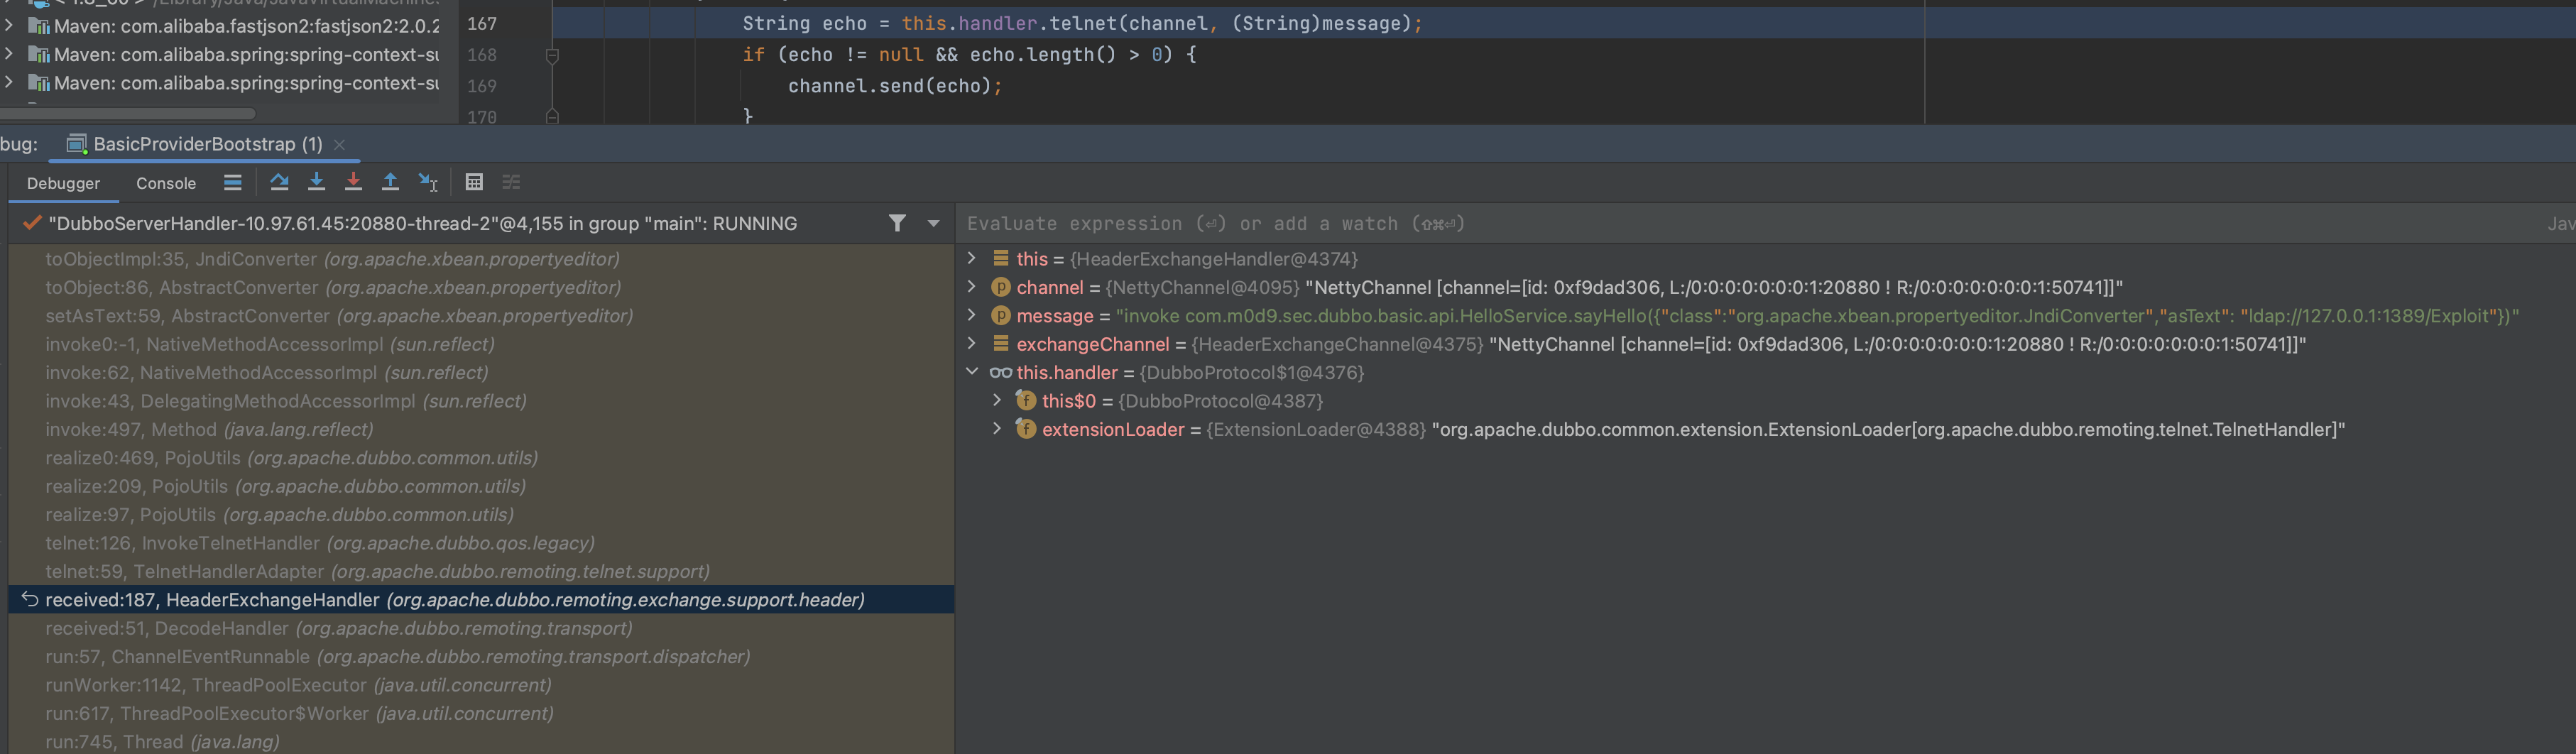The height and width of the screenshot is (754, 2576).
Task: Switch to the Console tab
Action: 166,183
